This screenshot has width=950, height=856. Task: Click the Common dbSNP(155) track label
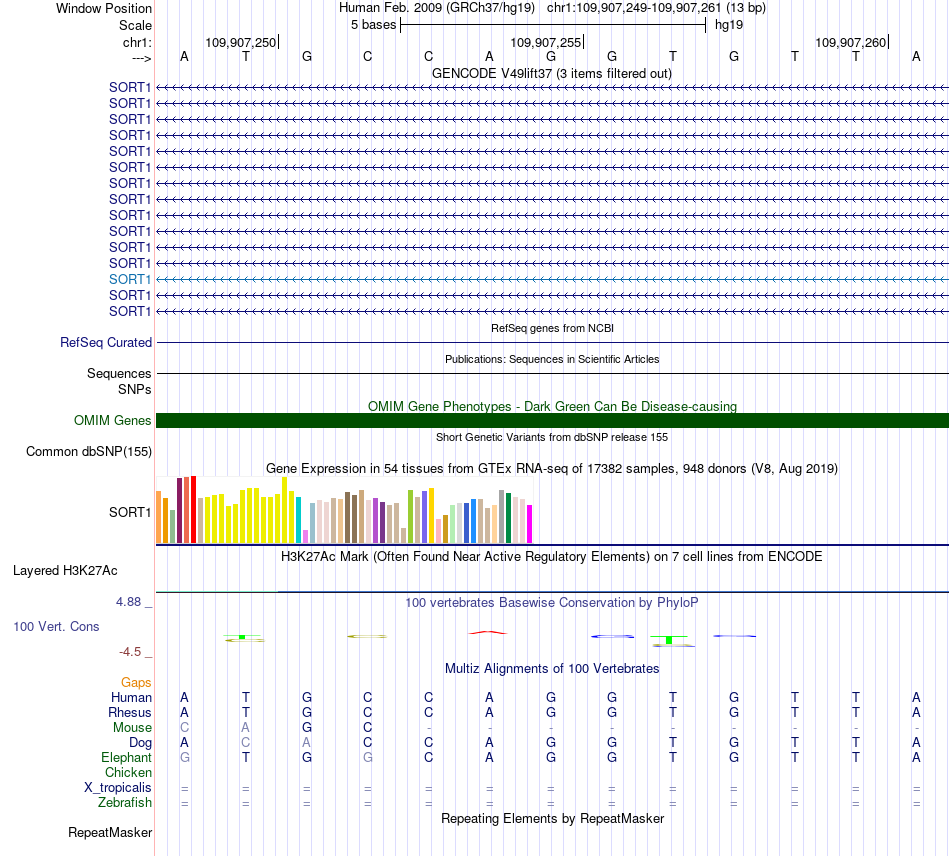tap(89, 451)
